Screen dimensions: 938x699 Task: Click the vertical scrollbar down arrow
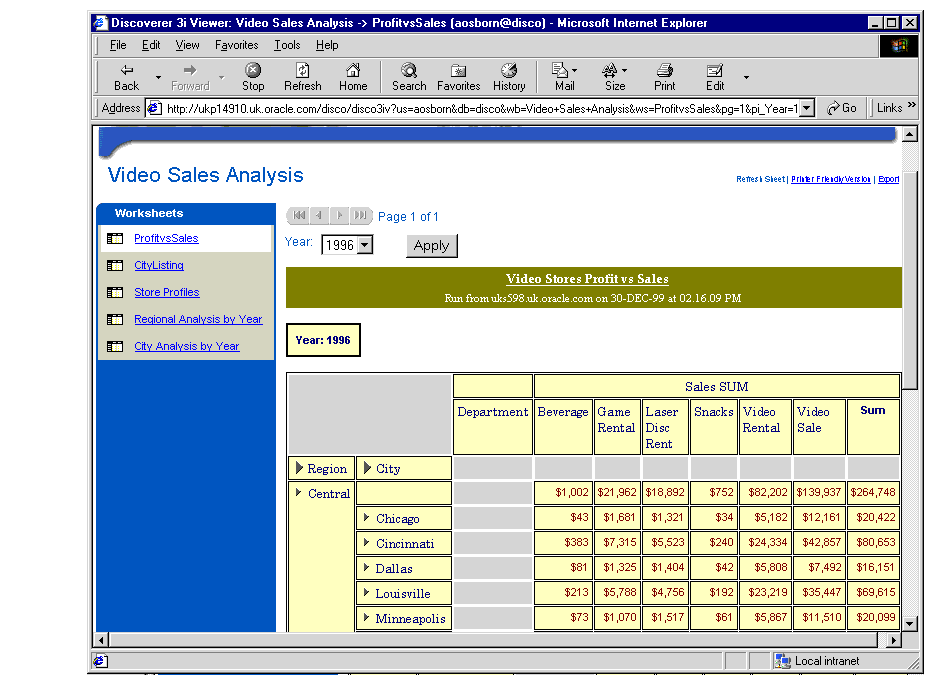pos(909,623)
